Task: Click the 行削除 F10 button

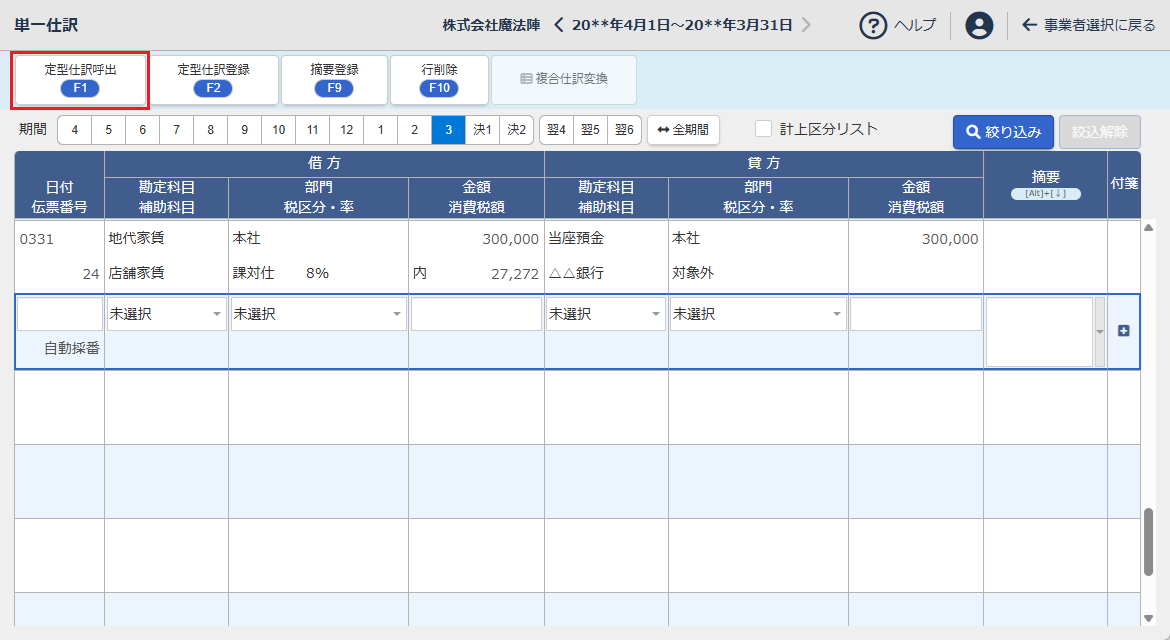Action: tap(439, 80)
